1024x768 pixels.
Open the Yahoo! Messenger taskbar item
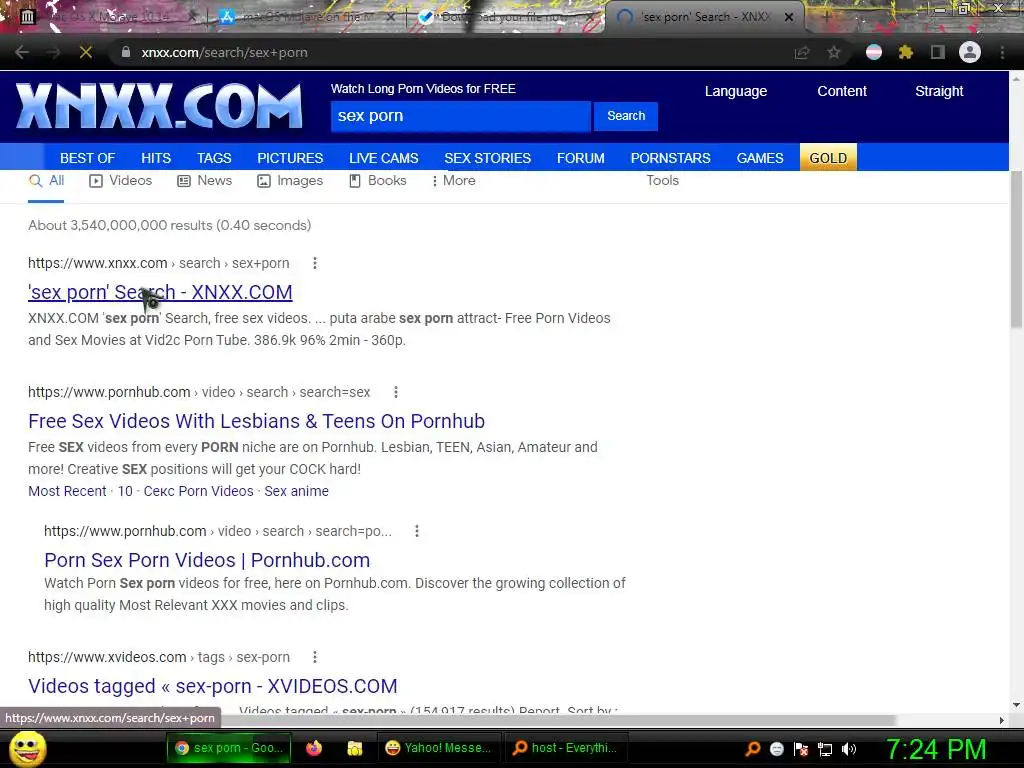pos(438,748)
